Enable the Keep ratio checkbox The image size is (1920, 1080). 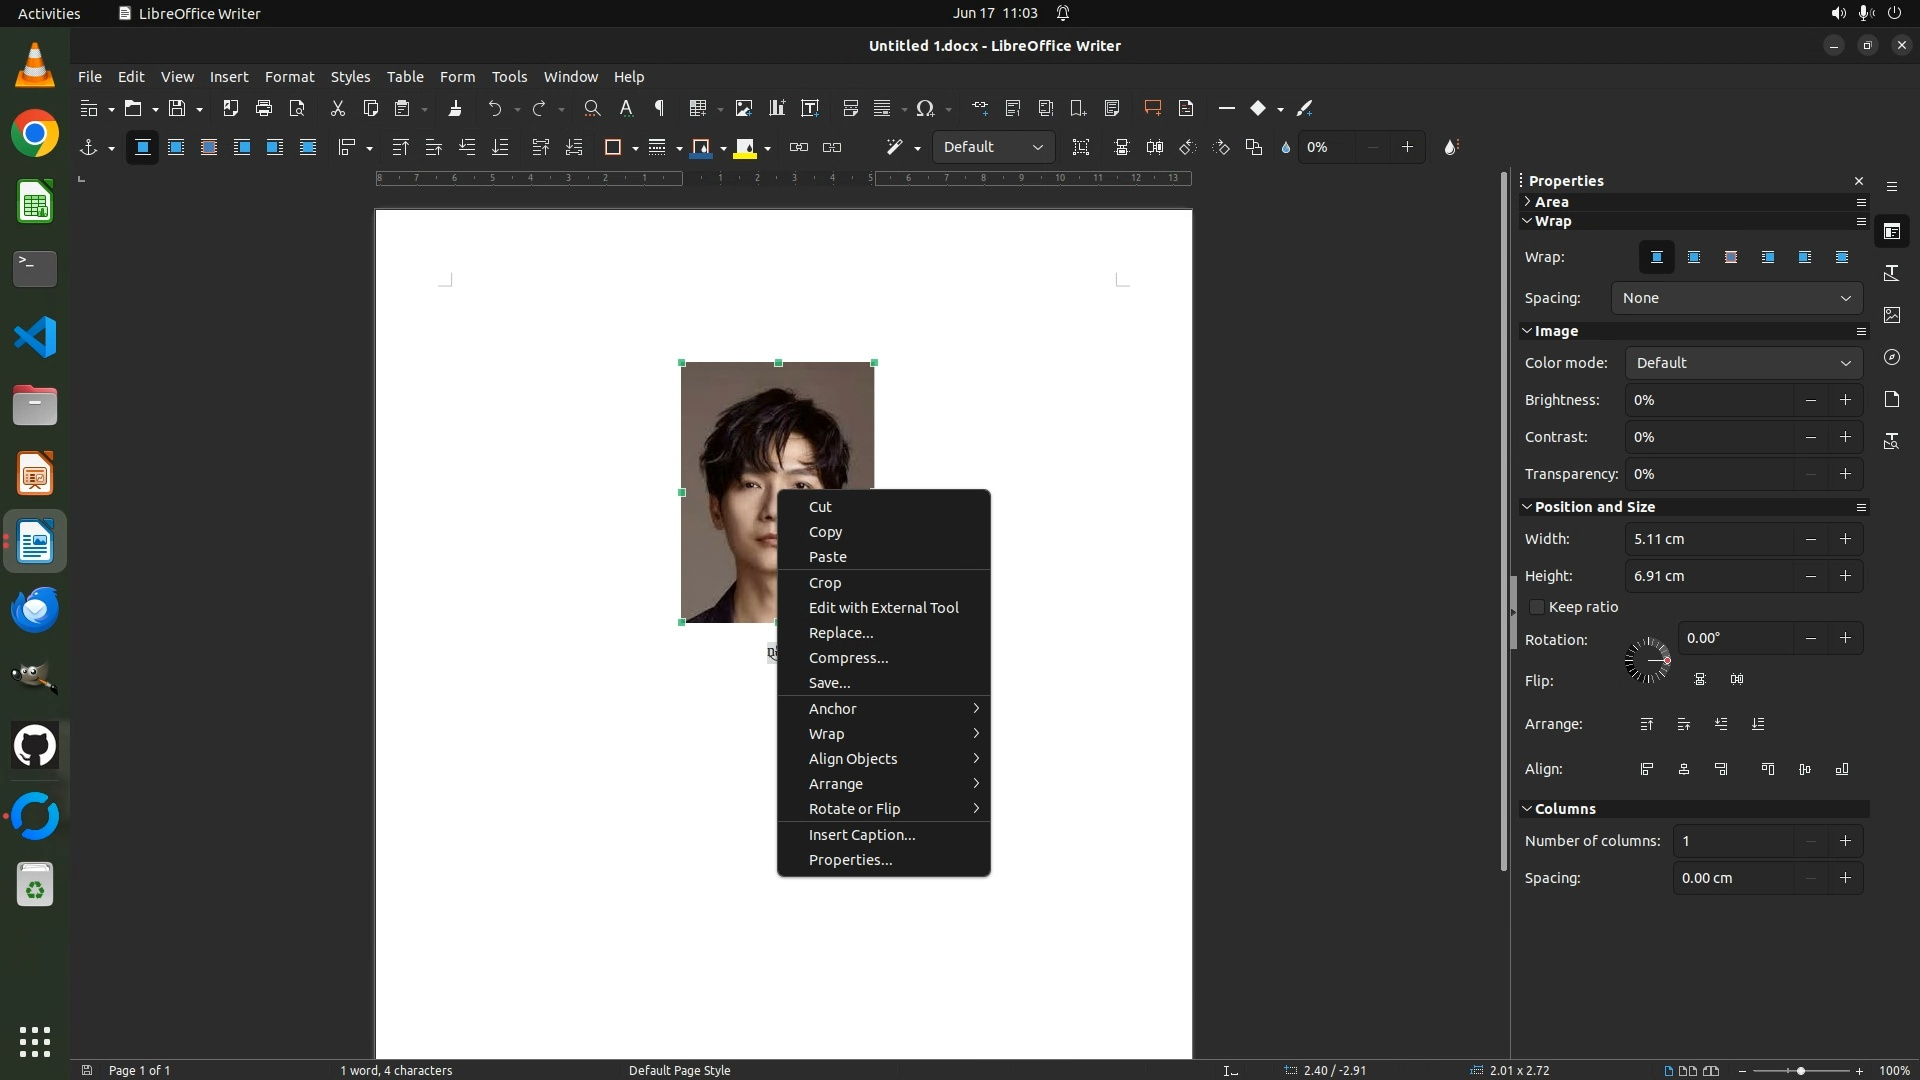(x=1537, y=607)
